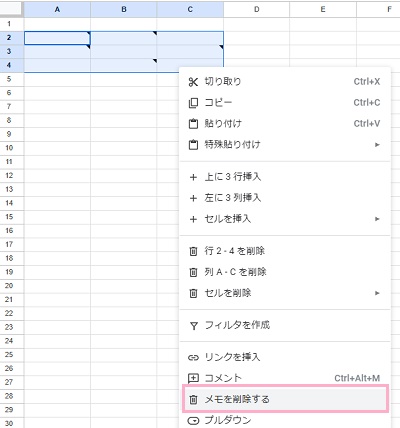Image resolution: width=400 pixels, height=428 pixels.
Task: Expand the 特殊貼り付け submenu arrow
Action: (x=377, y=145)
